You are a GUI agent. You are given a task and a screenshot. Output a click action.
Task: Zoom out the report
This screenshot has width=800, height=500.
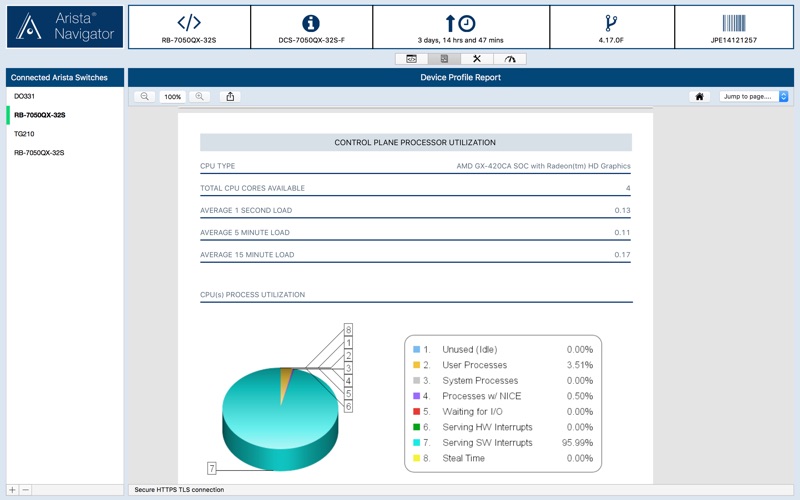(145, 96)
